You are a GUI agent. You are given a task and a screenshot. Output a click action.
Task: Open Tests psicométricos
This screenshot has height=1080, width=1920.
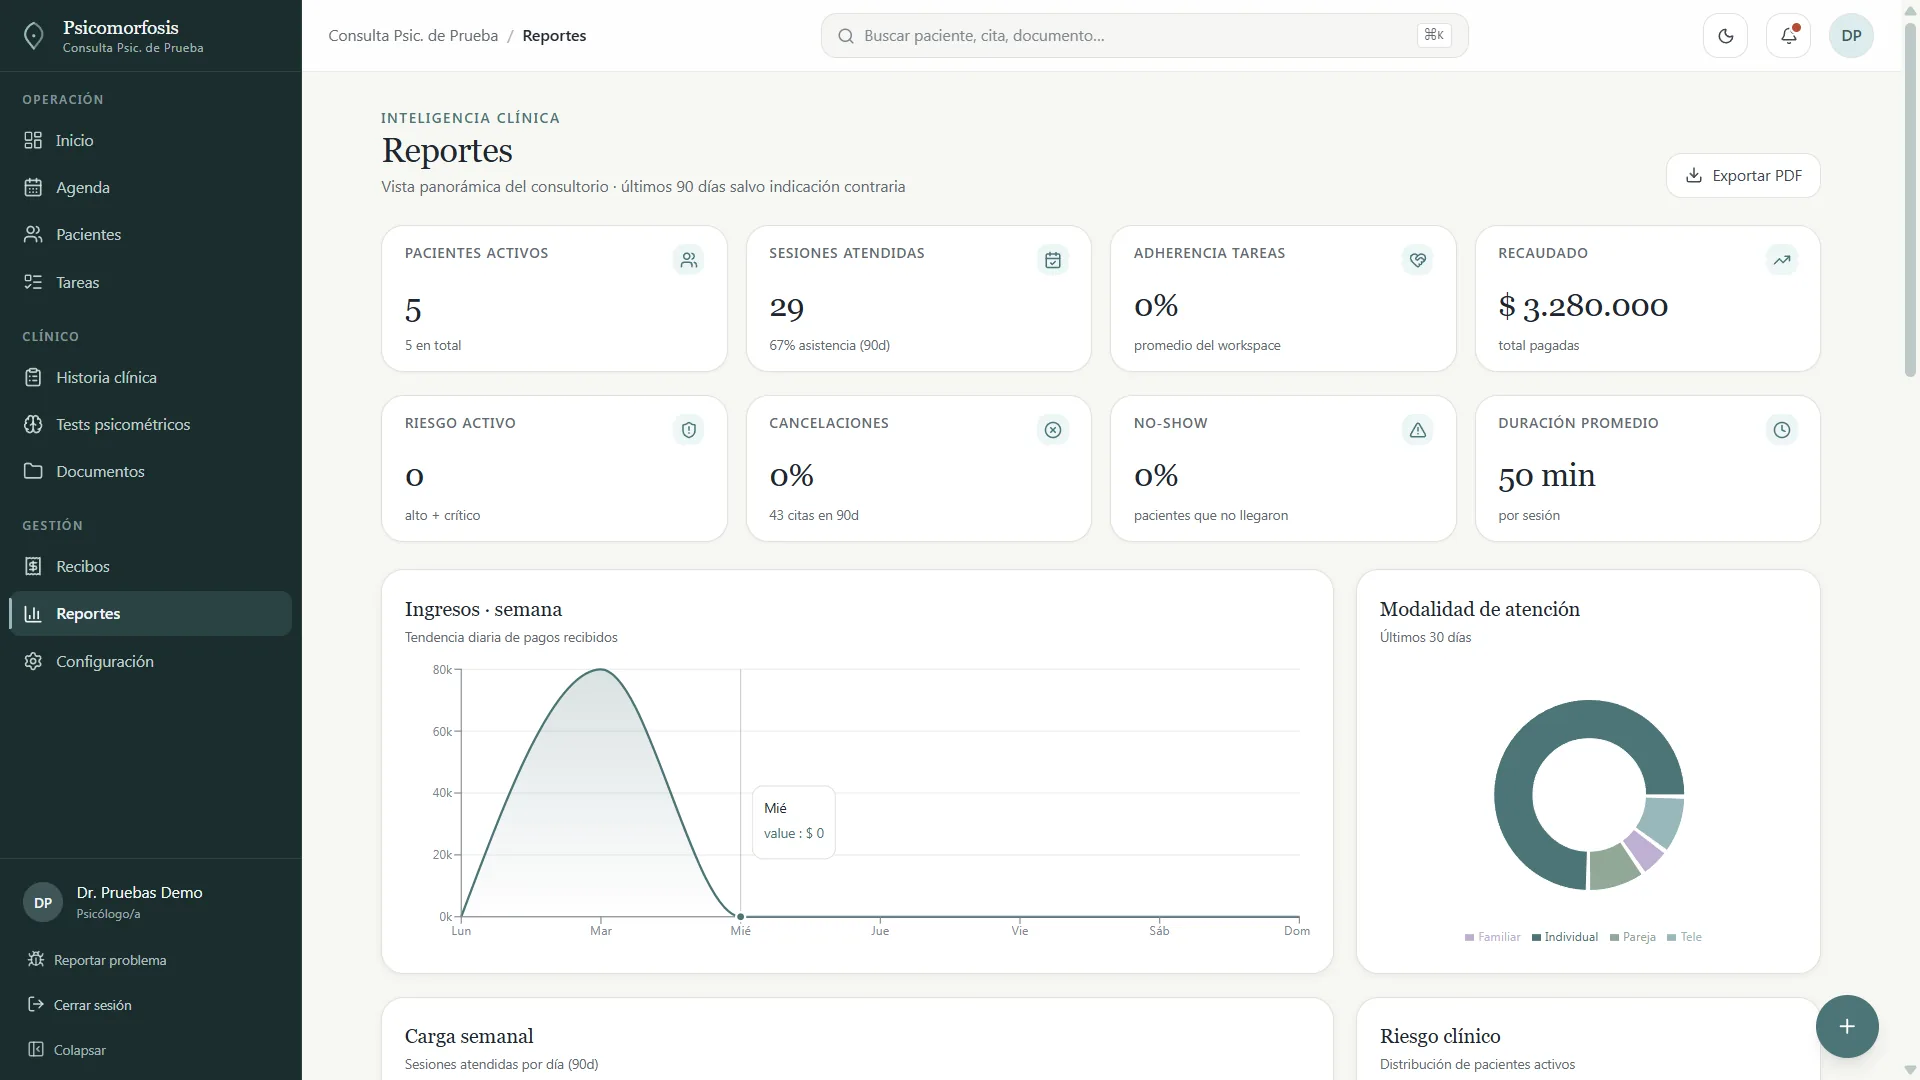pos(150,425)
